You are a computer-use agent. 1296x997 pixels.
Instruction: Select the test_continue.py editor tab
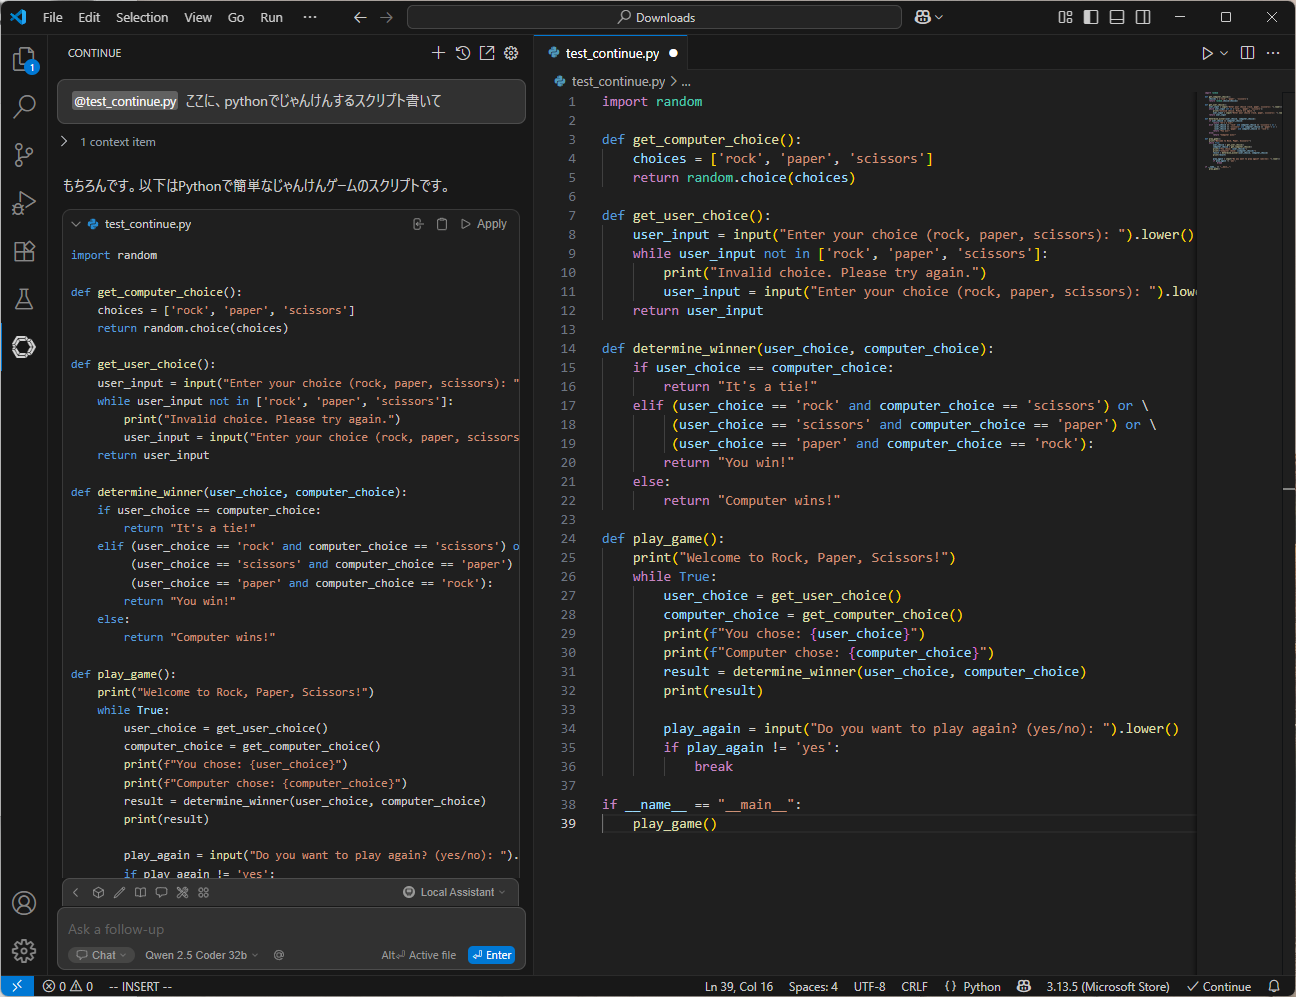pyautogui.click(x=611, y=53)
